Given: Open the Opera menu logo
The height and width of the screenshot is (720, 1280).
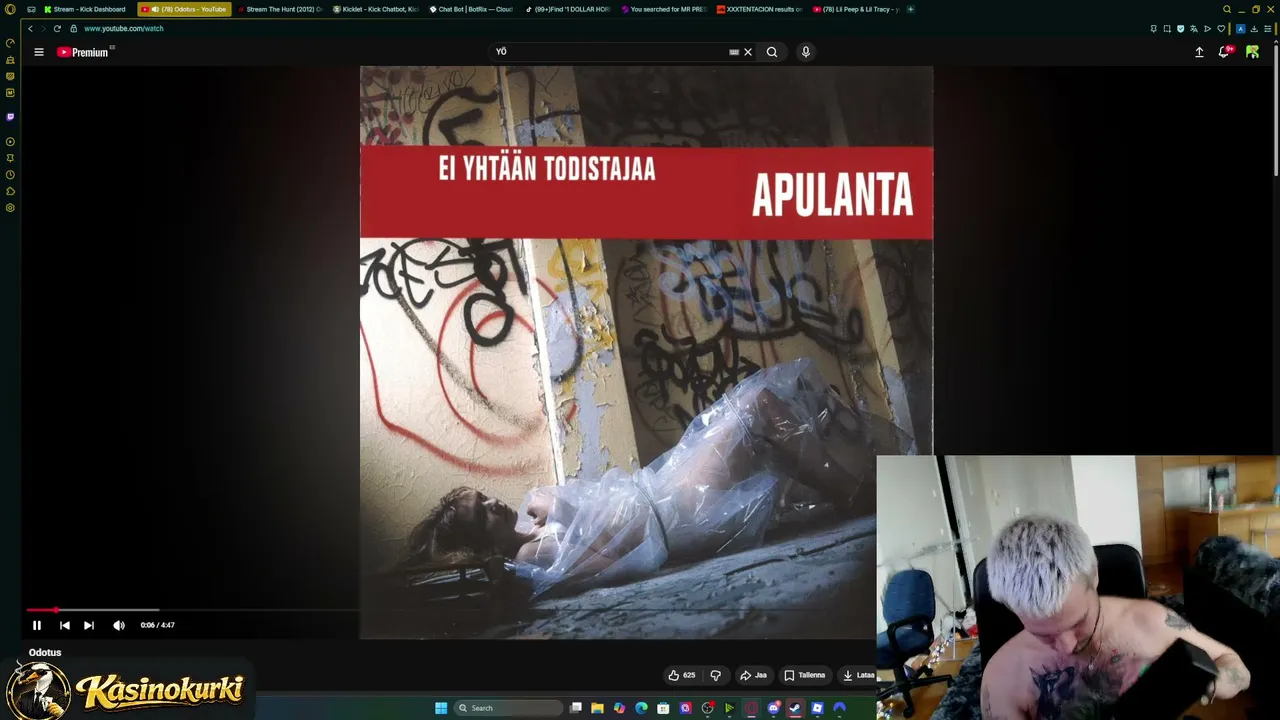Looking at the screenshot, I should click(10, 9).
